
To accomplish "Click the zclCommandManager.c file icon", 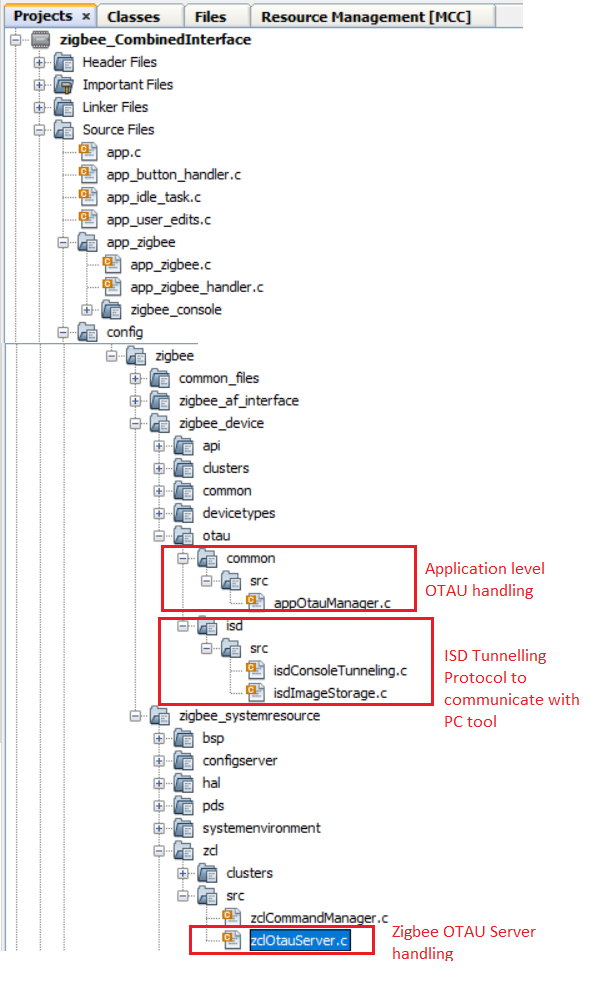I will click(231, 917).
